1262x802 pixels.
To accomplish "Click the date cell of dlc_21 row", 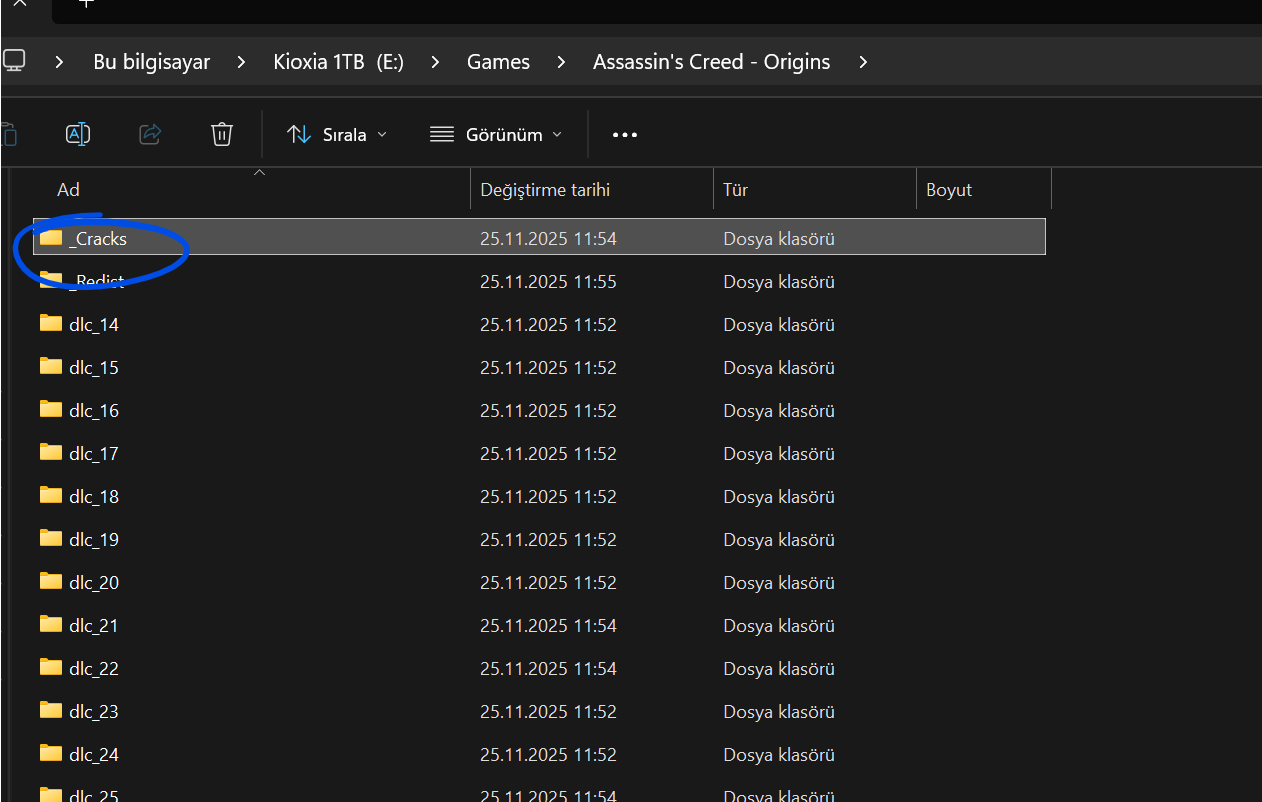I will click(x=548, y=626).
